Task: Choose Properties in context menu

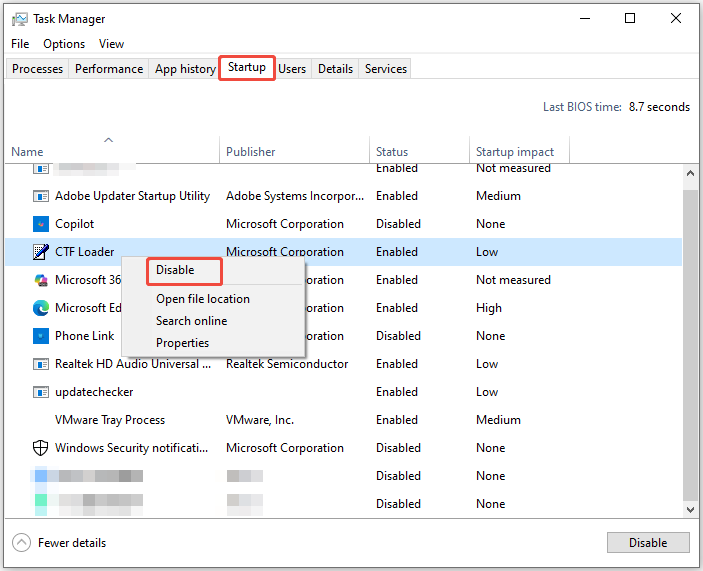Action: pos(182,343)
